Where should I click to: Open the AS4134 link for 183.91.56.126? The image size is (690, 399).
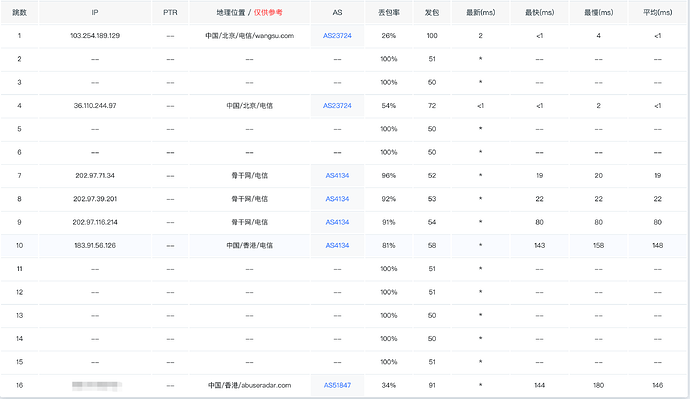pyautogui.click(x=337, y=245)
